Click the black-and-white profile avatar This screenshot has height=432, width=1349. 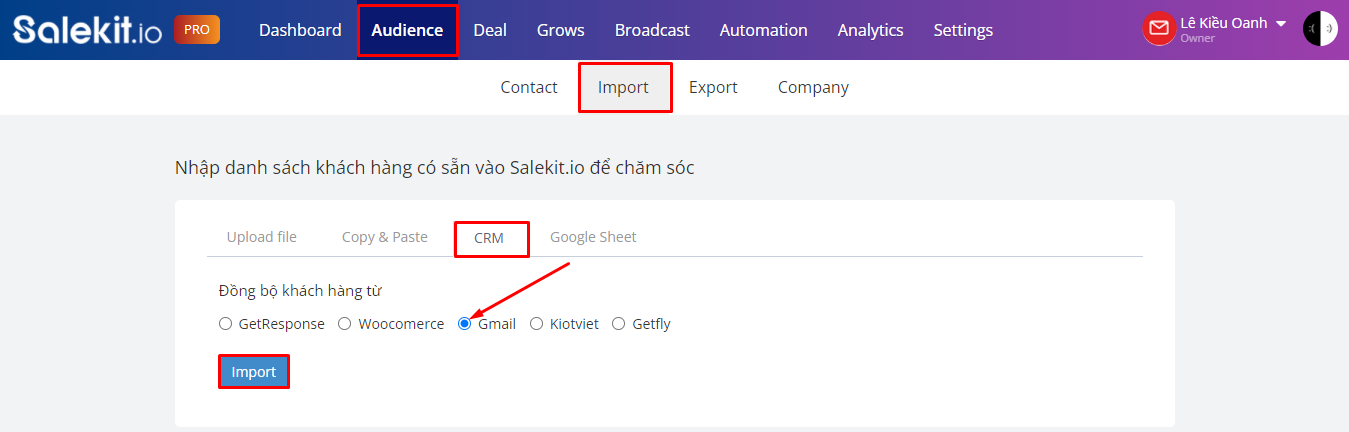[1320, 29]
